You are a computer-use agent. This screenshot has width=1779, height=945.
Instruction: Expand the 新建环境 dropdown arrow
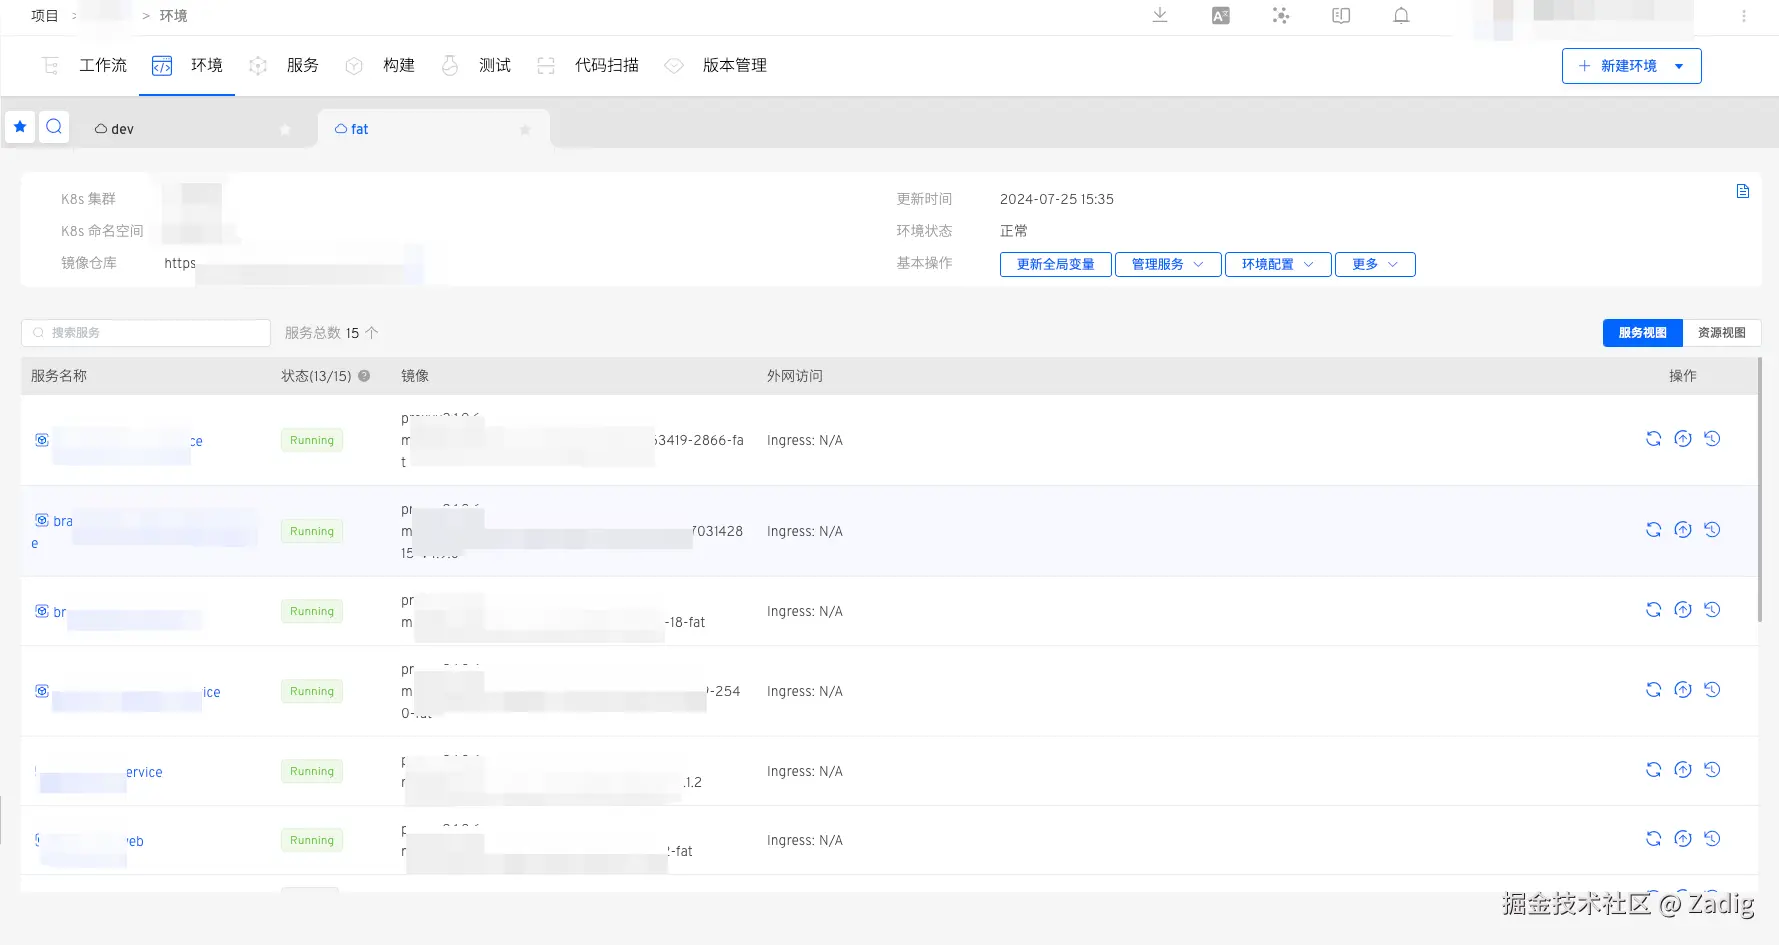[x=1679, y=66]
